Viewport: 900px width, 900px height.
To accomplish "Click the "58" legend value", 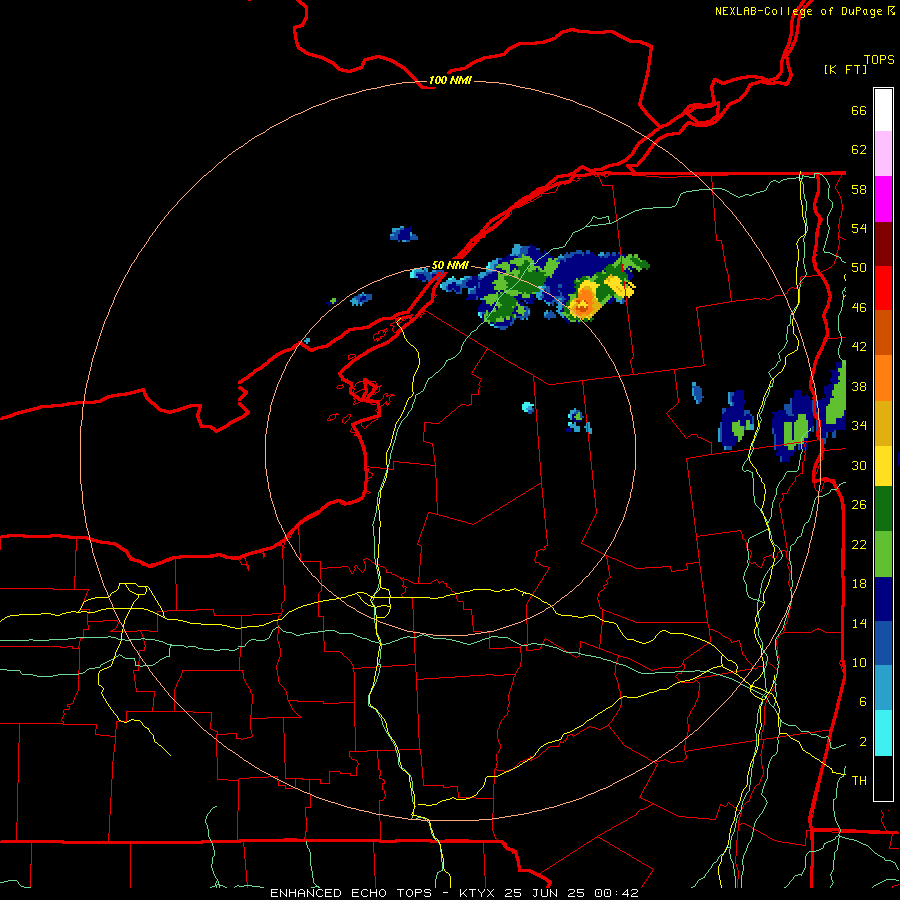I will [859, 189].
